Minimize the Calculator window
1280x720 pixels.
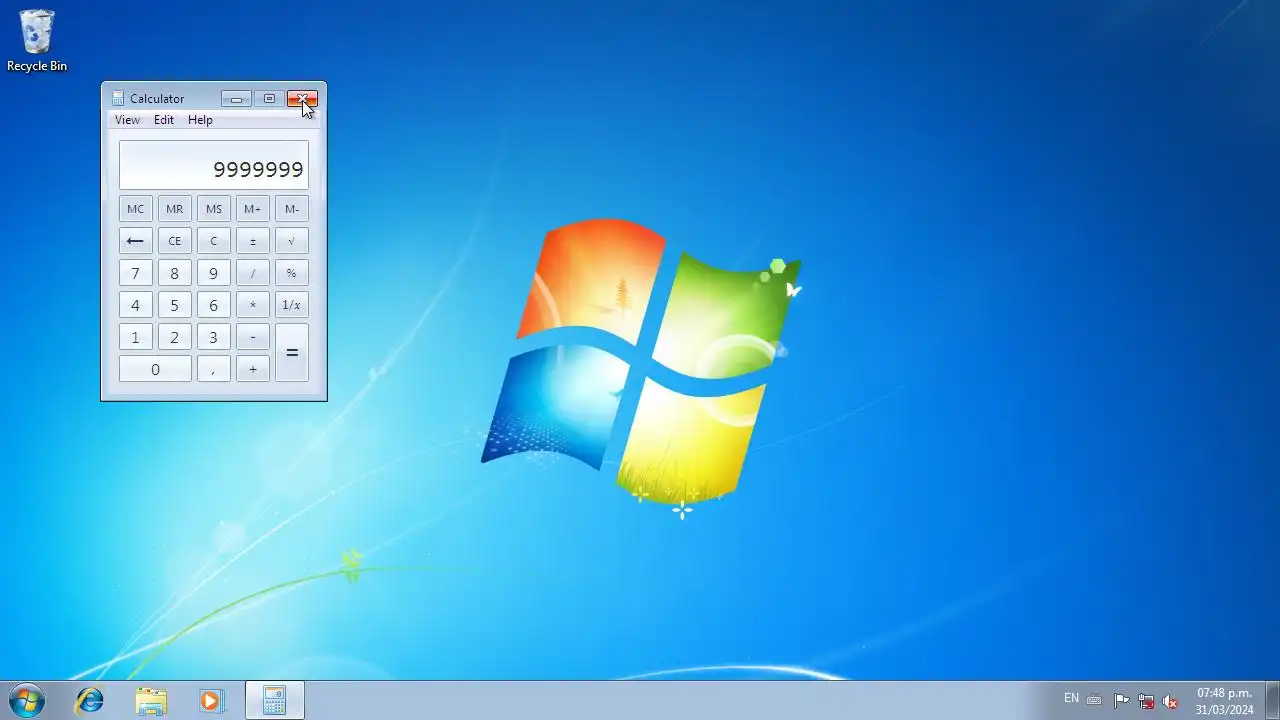point(237,99)
